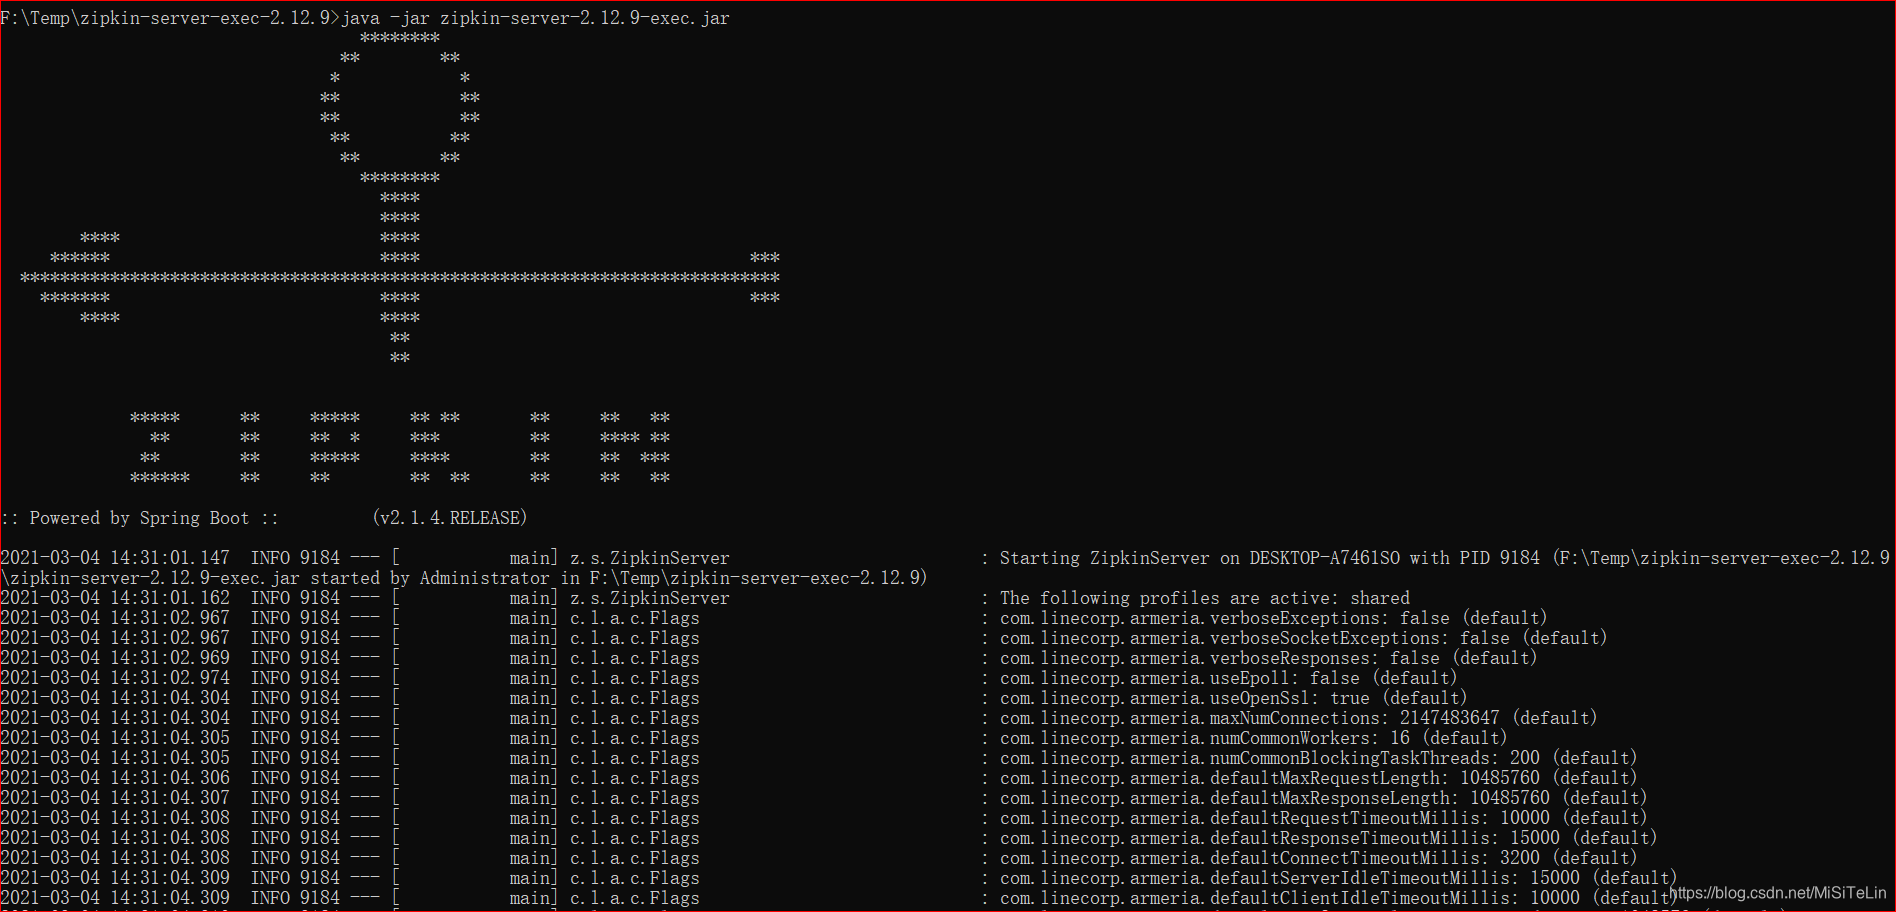
Task: Select the verboseSocketExceptions: false log line
Action: (x=1303, y=638)
